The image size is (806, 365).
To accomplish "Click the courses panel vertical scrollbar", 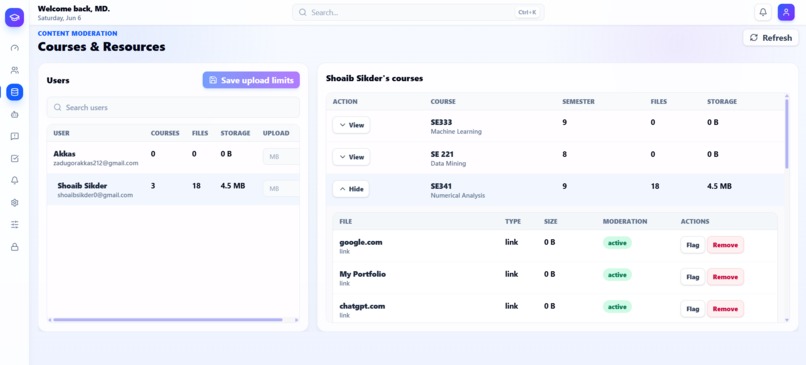I will click(x=786, y=134).
